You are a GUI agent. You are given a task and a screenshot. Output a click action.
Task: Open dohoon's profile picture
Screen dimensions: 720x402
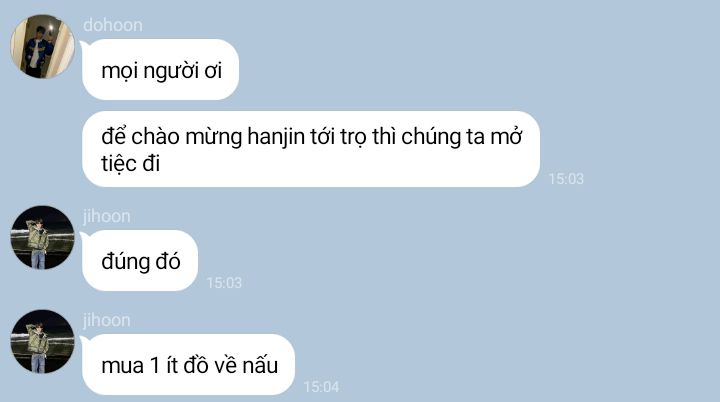(x=42, y=46)
